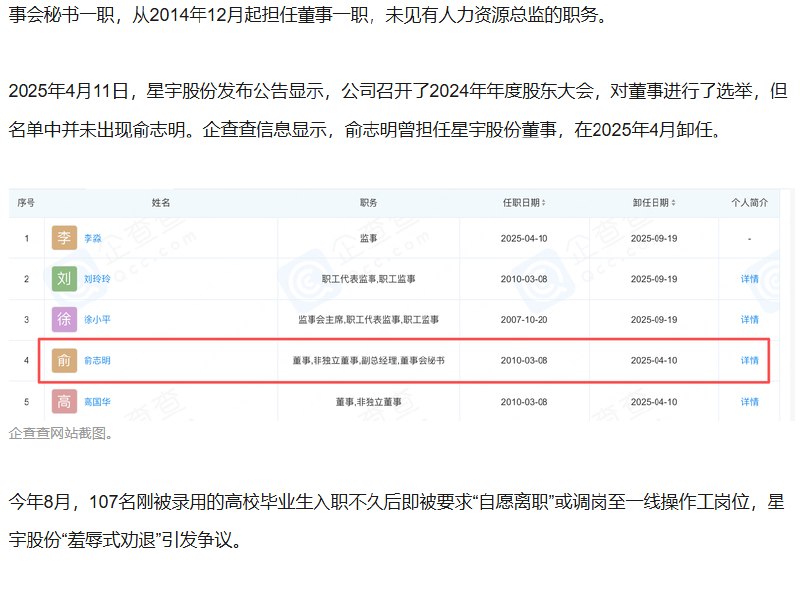Screen dimensions: 800x604
Task: Open 徐小平 profile link
Action: click(x=97, y=320)
